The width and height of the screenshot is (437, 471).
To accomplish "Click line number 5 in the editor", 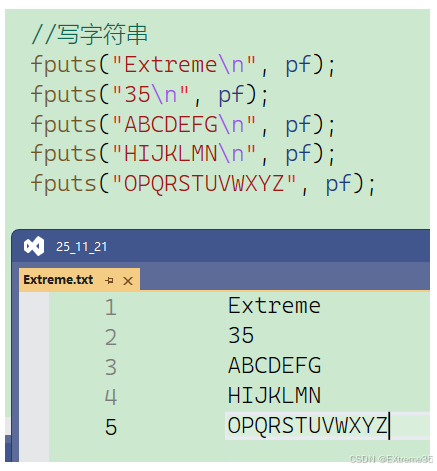I will [111, 427].
